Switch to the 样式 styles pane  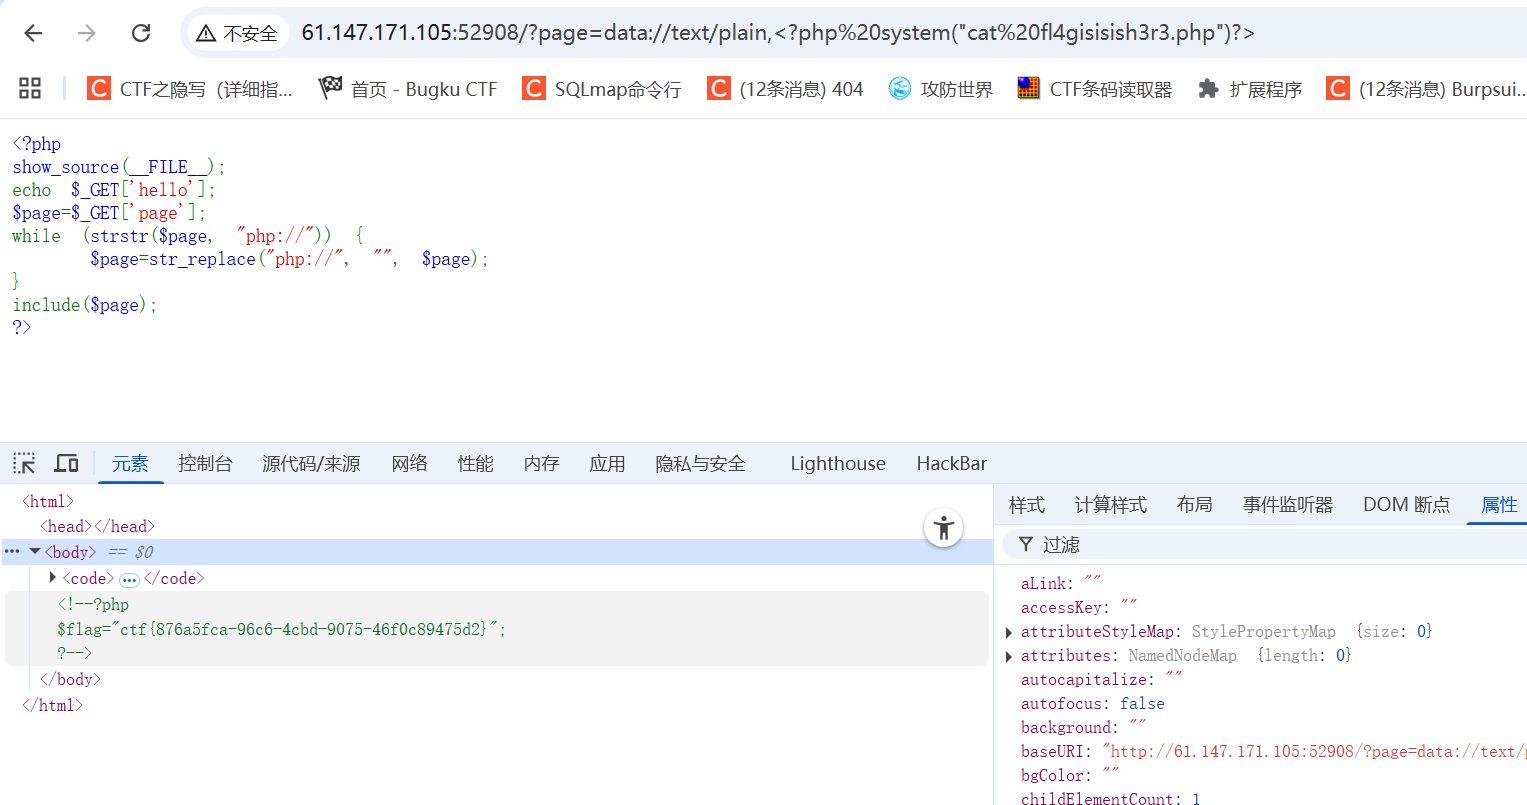[1027, 504]
